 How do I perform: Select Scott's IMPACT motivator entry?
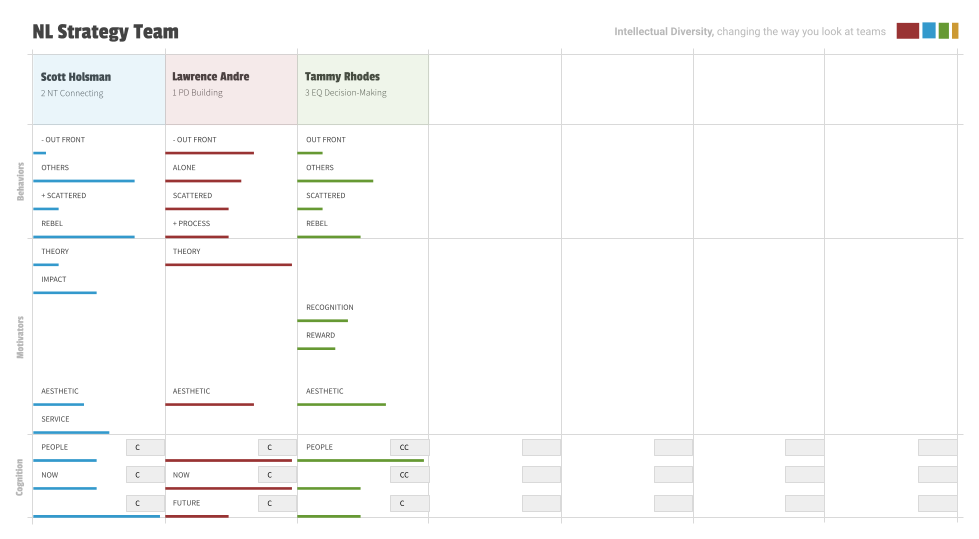[54, 280]
